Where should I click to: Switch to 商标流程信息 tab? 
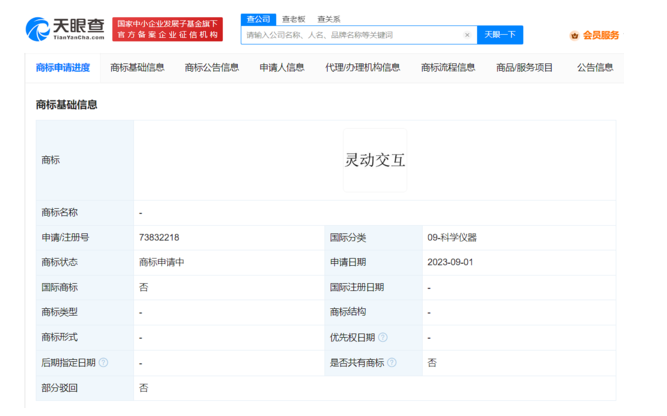pyautogui.click(x=448, y=68)
